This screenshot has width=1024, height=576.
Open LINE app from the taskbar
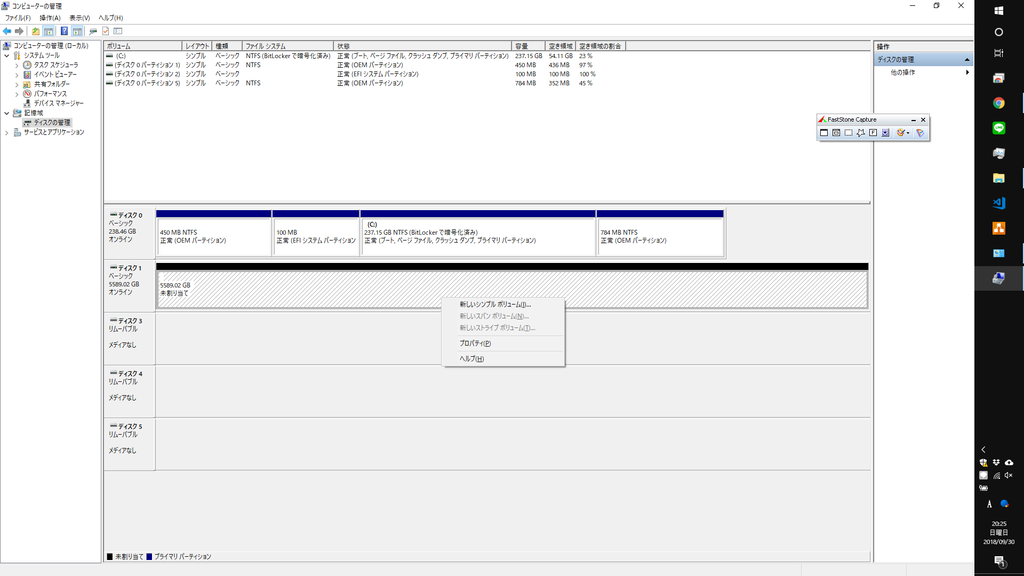[x=999, y=128]
